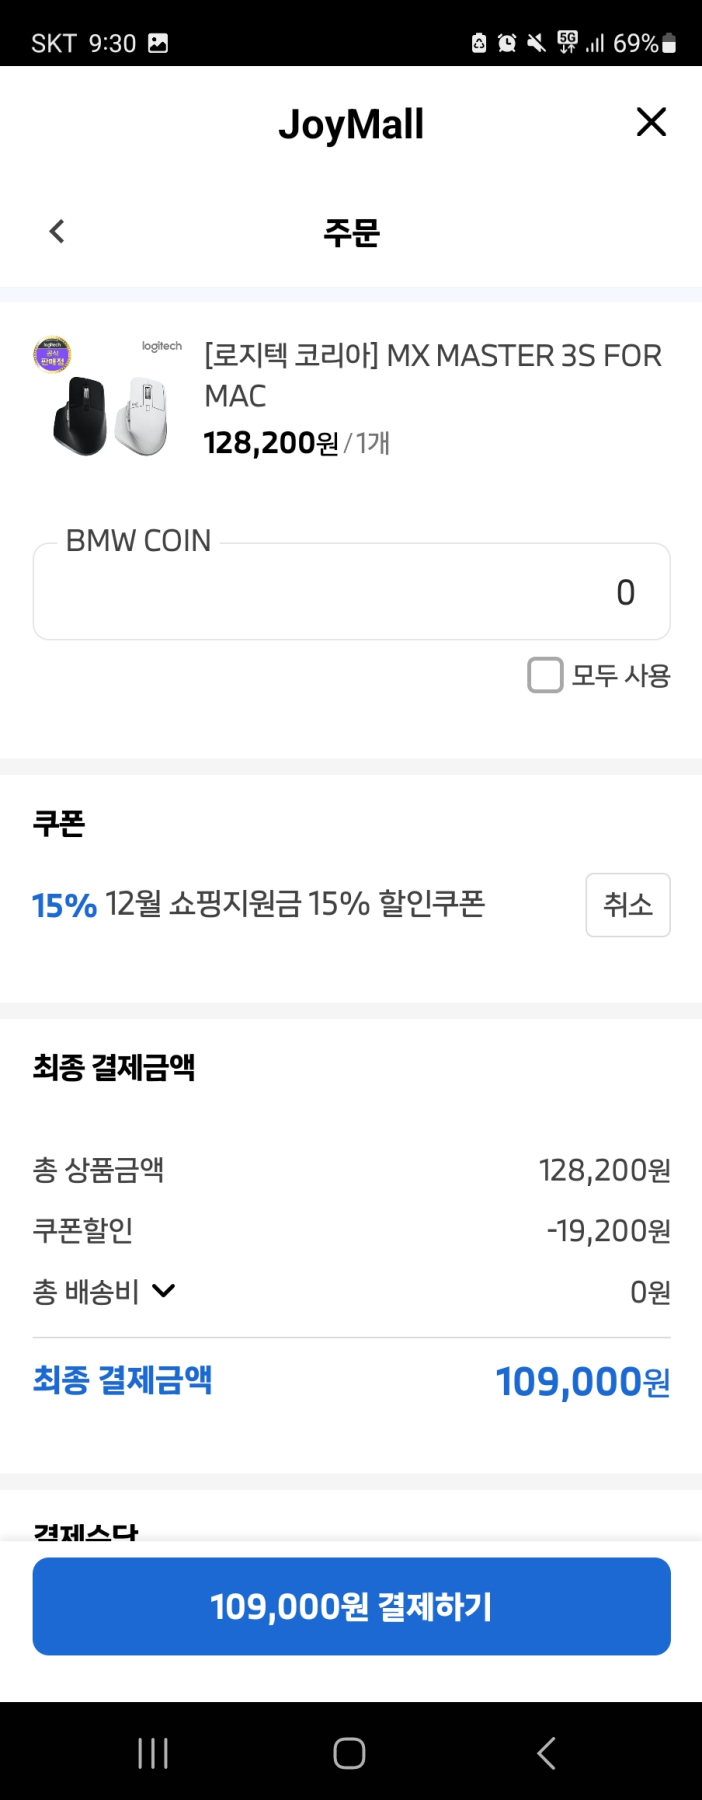Viewport: 702px width, 1800px height.
Task: Tap the alarm icon in status bar
Action: [507, 43]
